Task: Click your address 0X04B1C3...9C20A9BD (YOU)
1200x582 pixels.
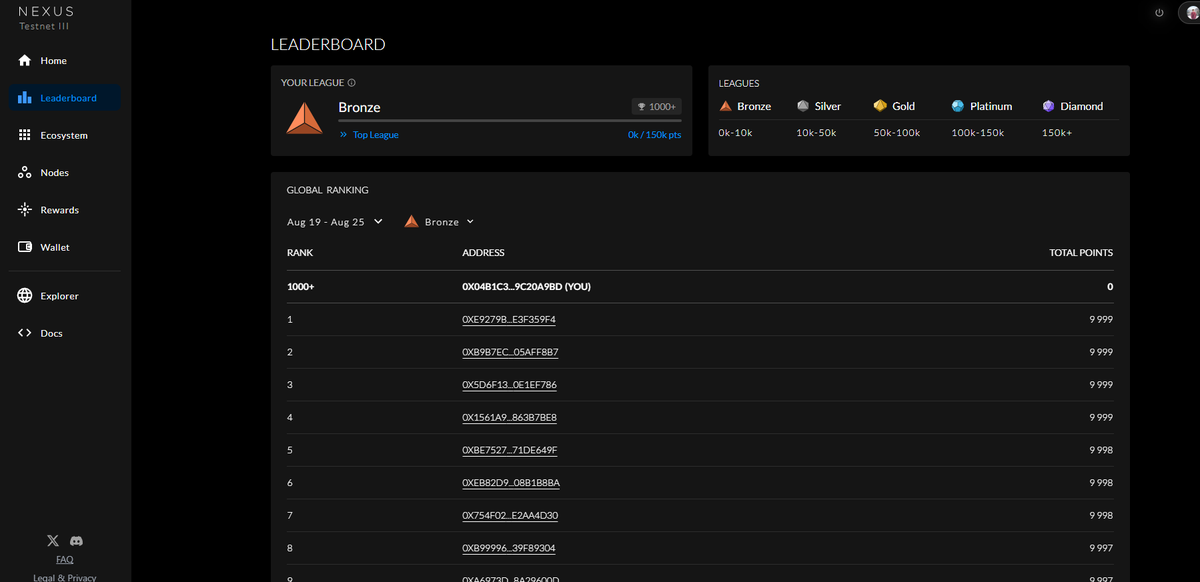Action: (526, 287)
